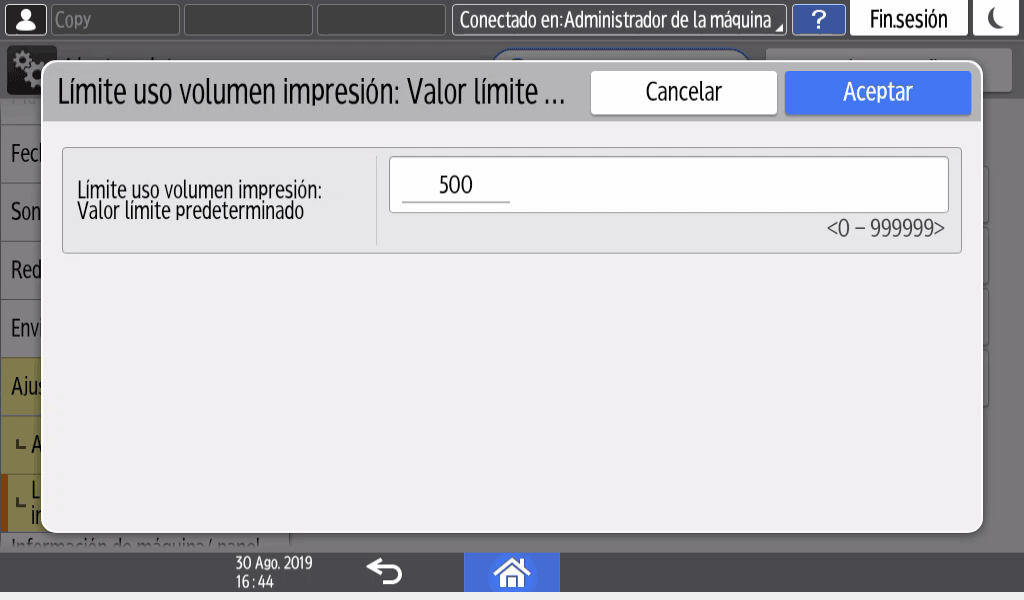Tap the date and time display
Image resolution: width=1024 pixels, height=600 pixels.
tap(273, 572)
